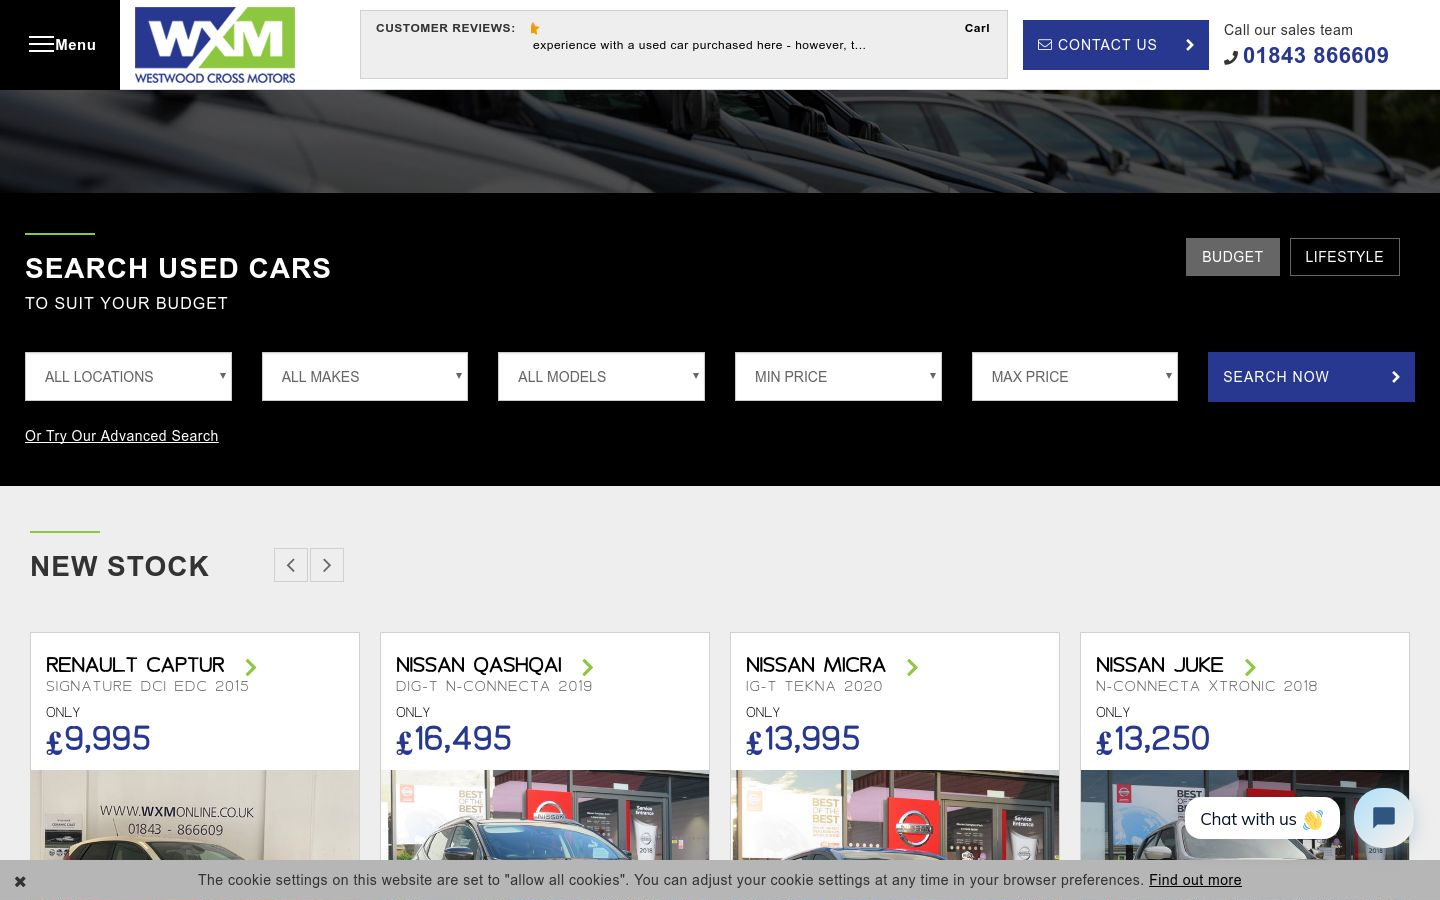Click the Nissan Qashqai car photo
The width and height of the screenshot is (1440, 900).
click(545, 815)
